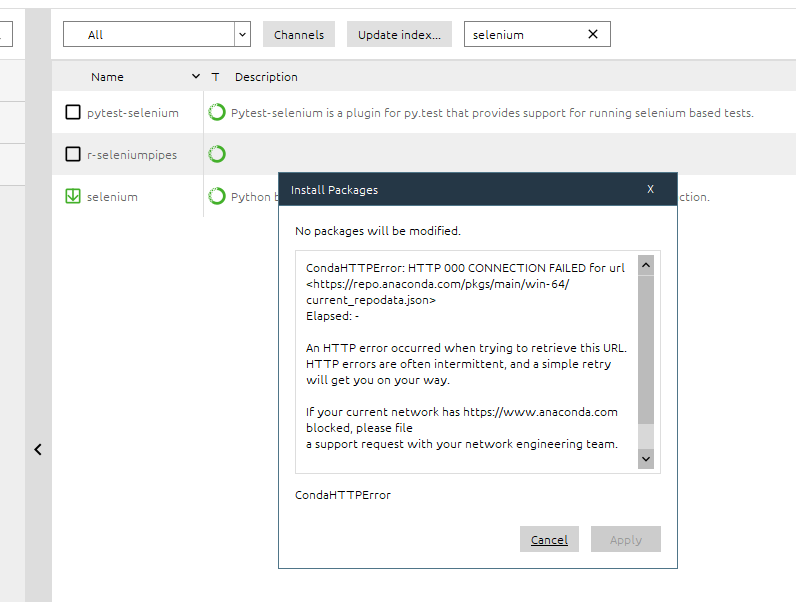Collapse sidebar with left chevron arrow
Screen dimensions: 796x602
click(38, 449)
